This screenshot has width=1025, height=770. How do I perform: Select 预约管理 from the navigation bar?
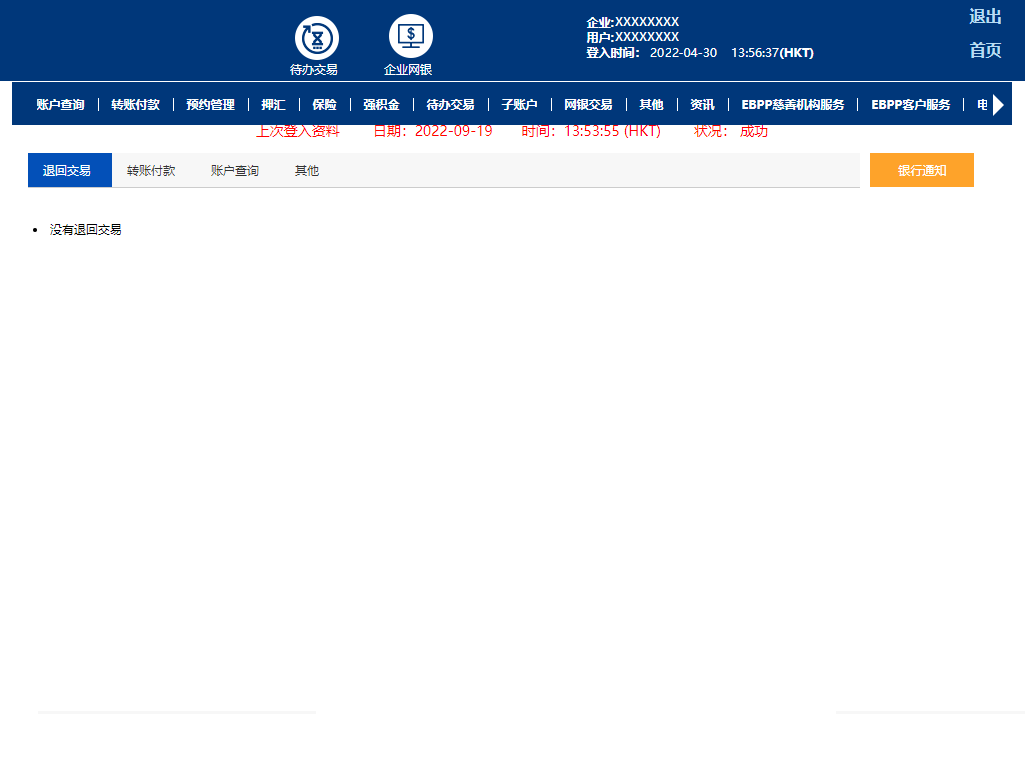click(210, 104)
